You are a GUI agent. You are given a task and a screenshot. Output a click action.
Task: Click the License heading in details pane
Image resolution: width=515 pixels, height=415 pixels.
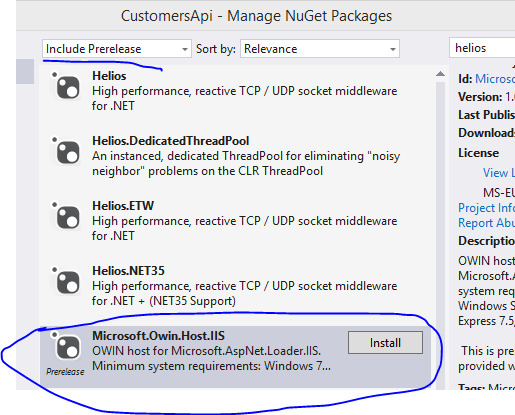click(478, 153)
